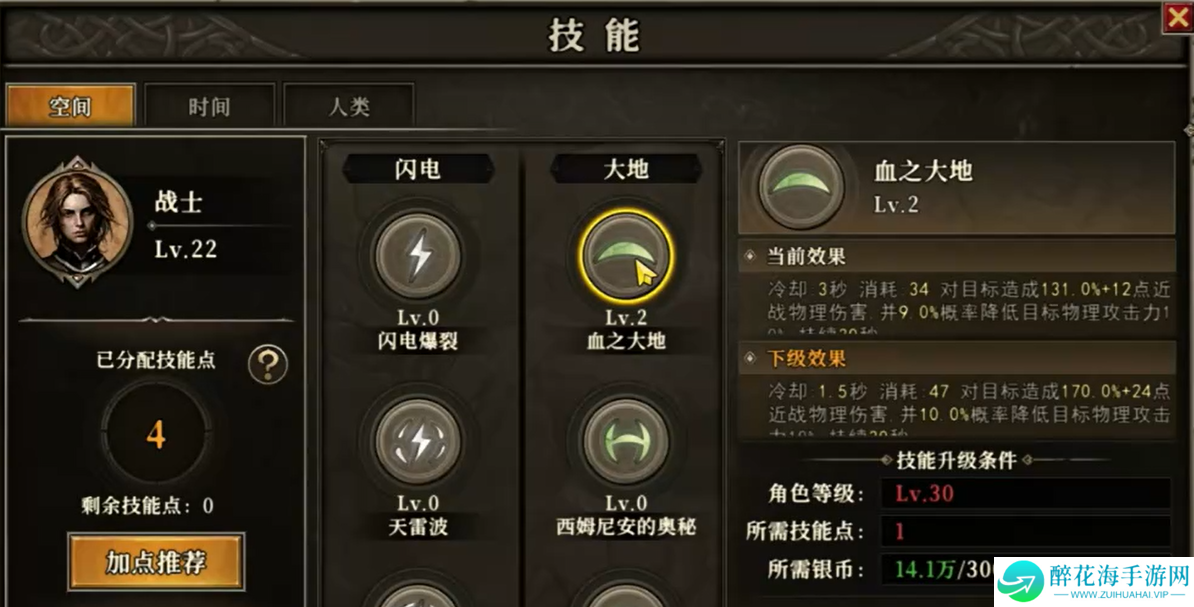Expand the 当前效果 section header
The width and height of the screenshot is (1194, 607).
point(956,256)
